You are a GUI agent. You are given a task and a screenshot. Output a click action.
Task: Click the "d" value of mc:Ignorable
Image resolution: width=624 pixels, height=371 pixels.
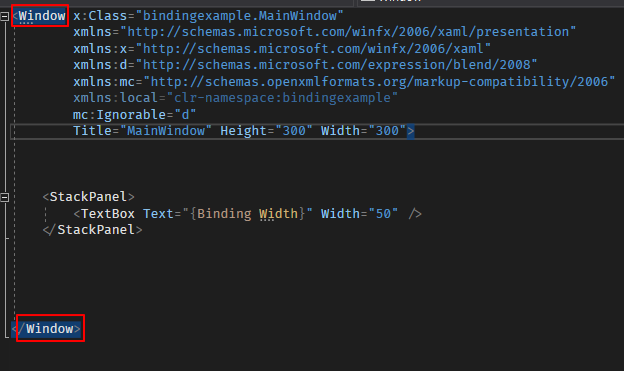click(185, 115)
